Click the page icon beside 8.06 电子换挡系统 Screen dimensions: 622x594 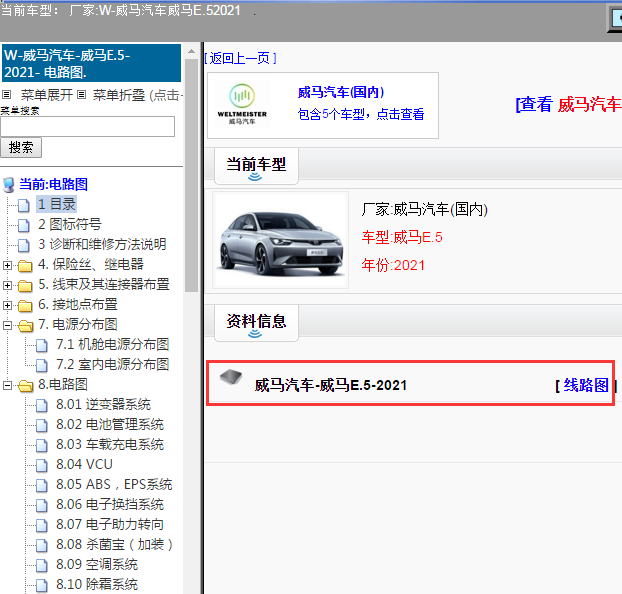[42, 505]
